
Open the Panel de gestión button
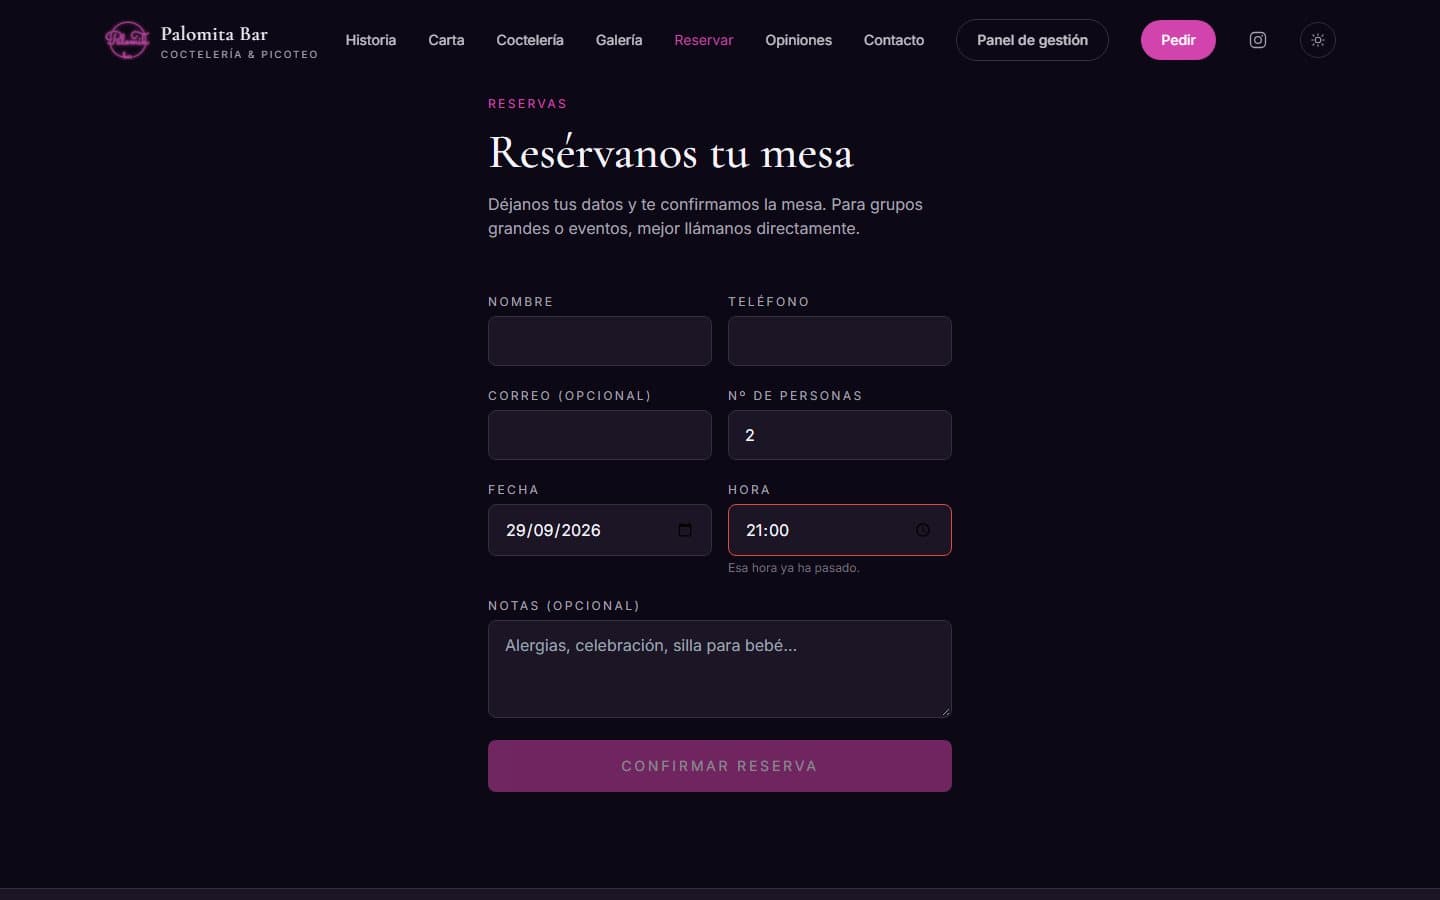[1032, 40]
